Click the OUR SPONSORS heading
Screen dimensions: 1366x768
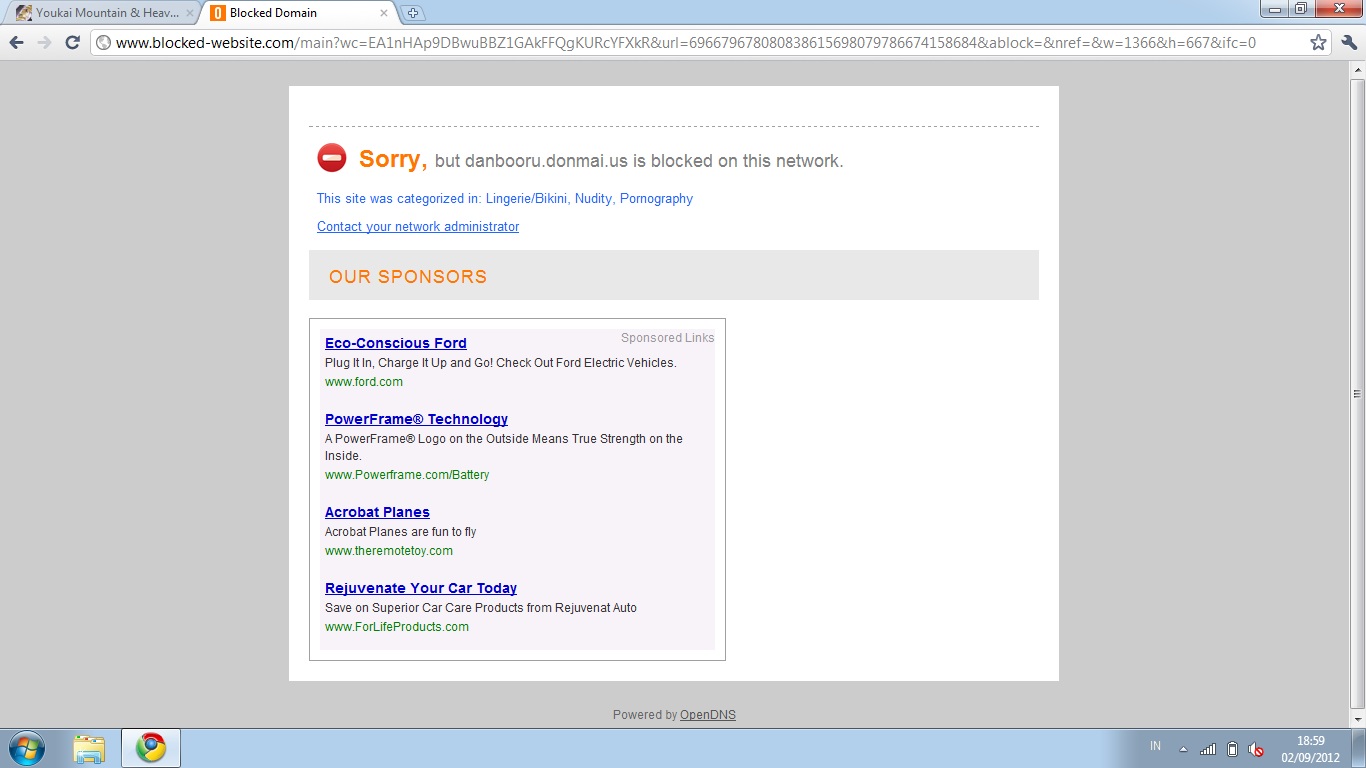tap(408, 277)
